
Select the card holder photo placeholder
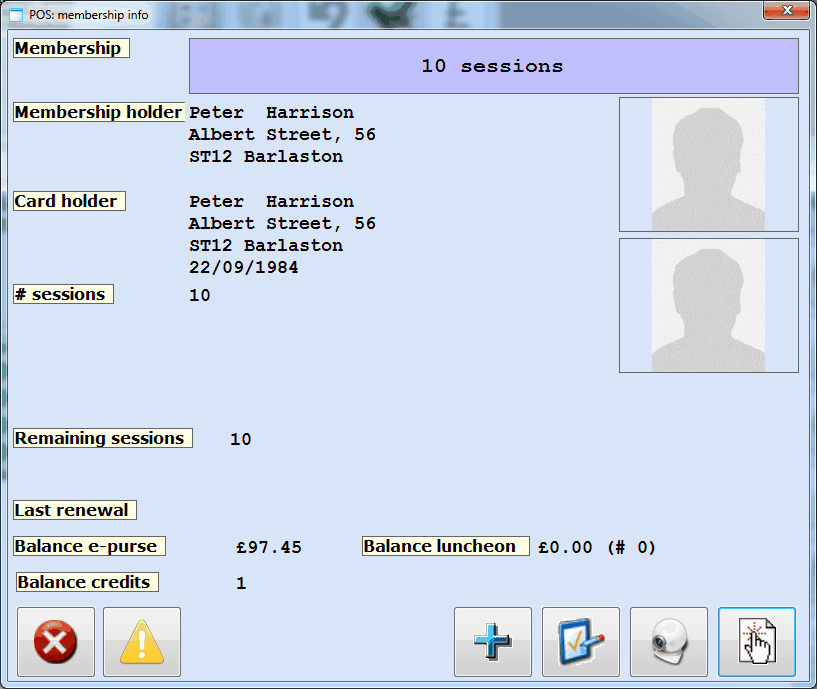point(708,305)
